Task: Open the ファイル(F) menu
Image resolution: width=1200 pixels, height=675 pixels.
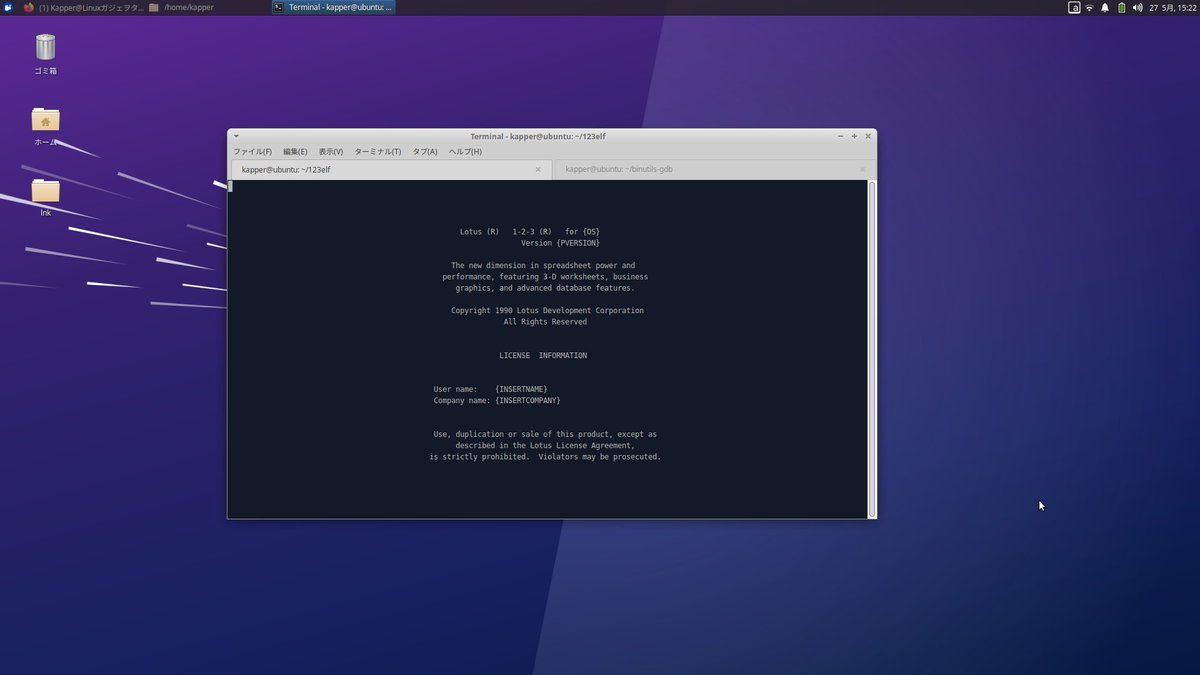Action: (x=252, y=152)
